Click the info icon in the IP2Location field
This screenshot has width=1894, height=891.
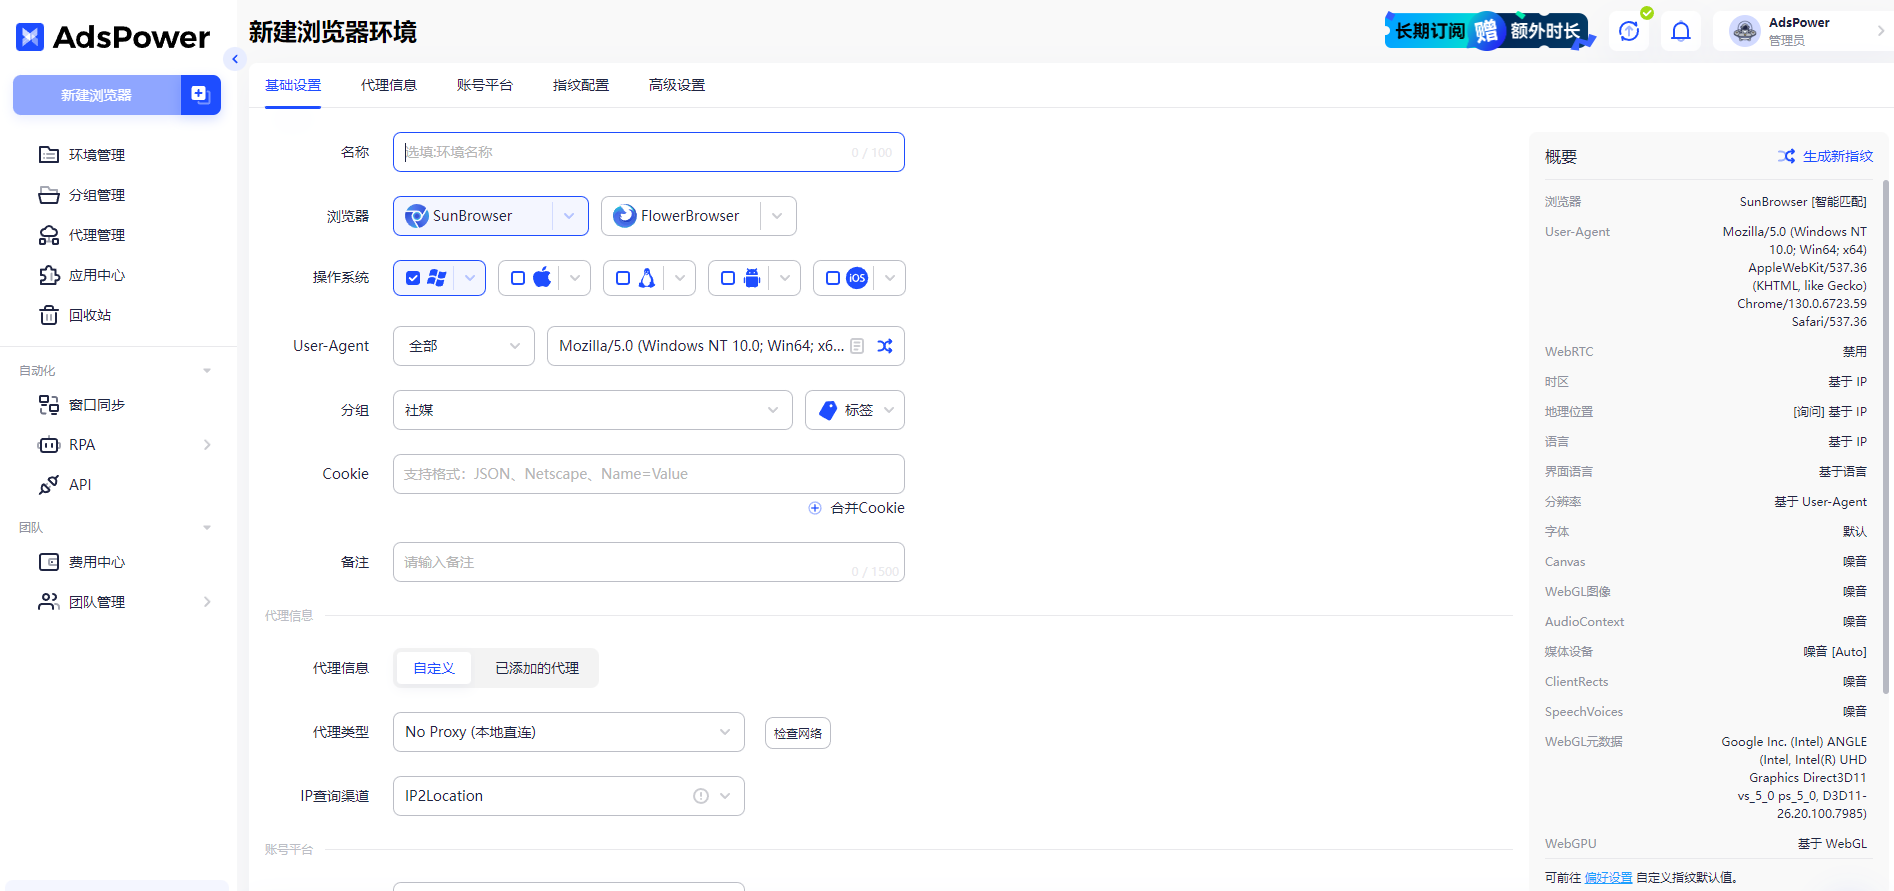[x=701, y=796]
